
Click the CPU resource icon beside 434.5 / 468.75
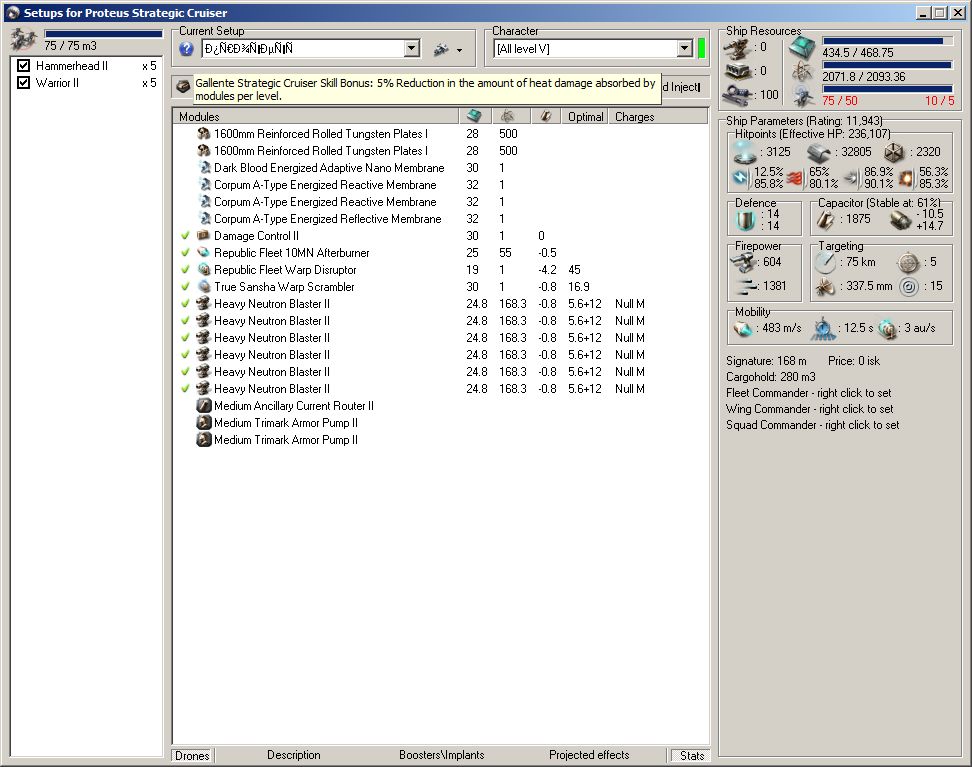(803, 48)
